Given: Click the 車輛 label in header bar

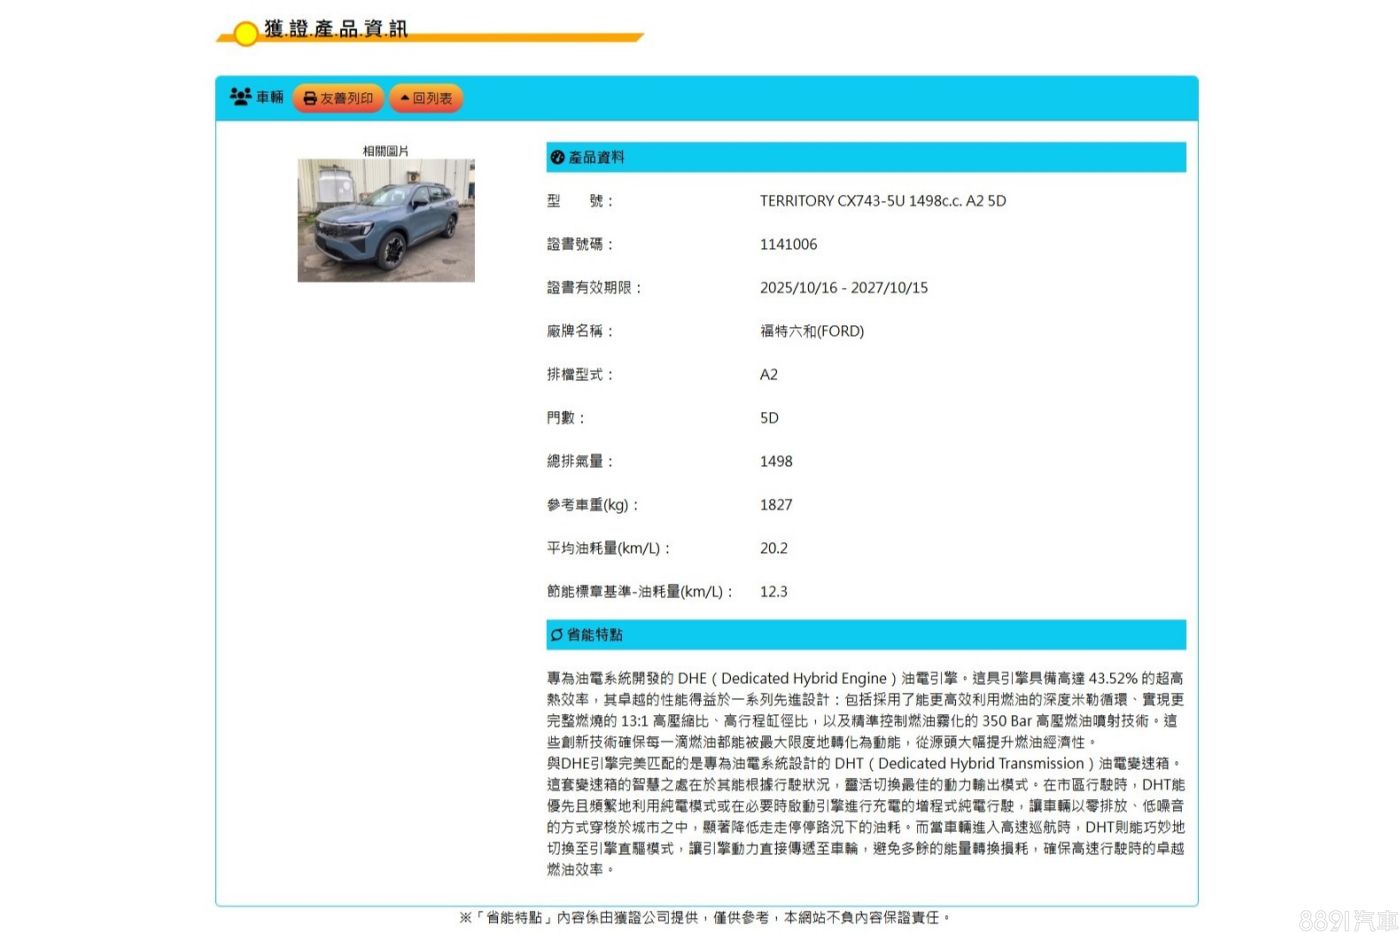Looking at the screenshot, I should 270,97.
